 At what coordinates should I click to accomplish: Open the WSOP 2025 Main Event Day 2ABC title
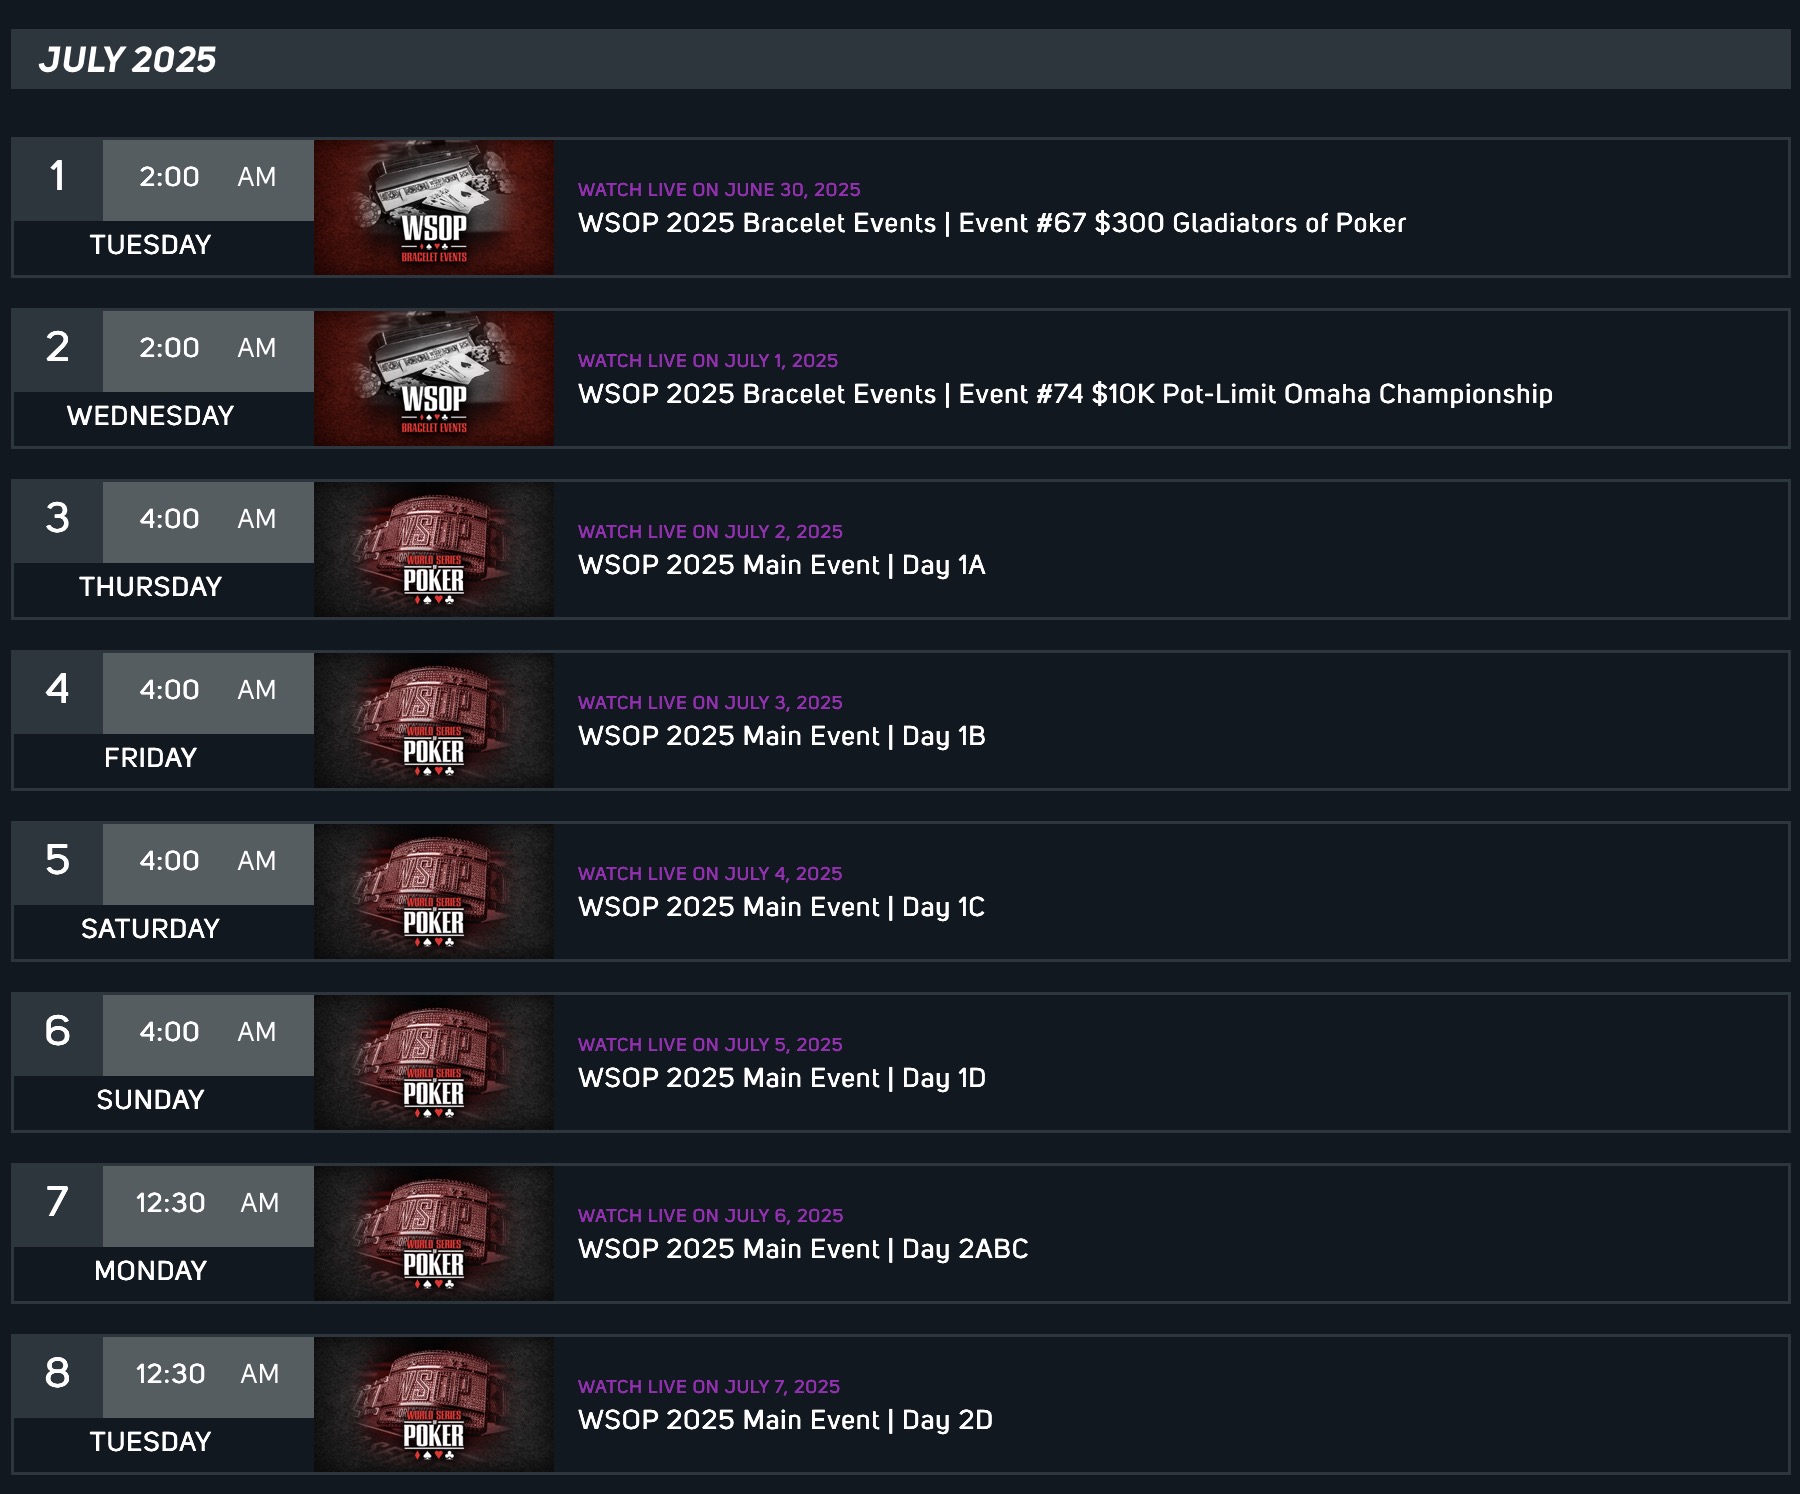[x=802, y=1249]
